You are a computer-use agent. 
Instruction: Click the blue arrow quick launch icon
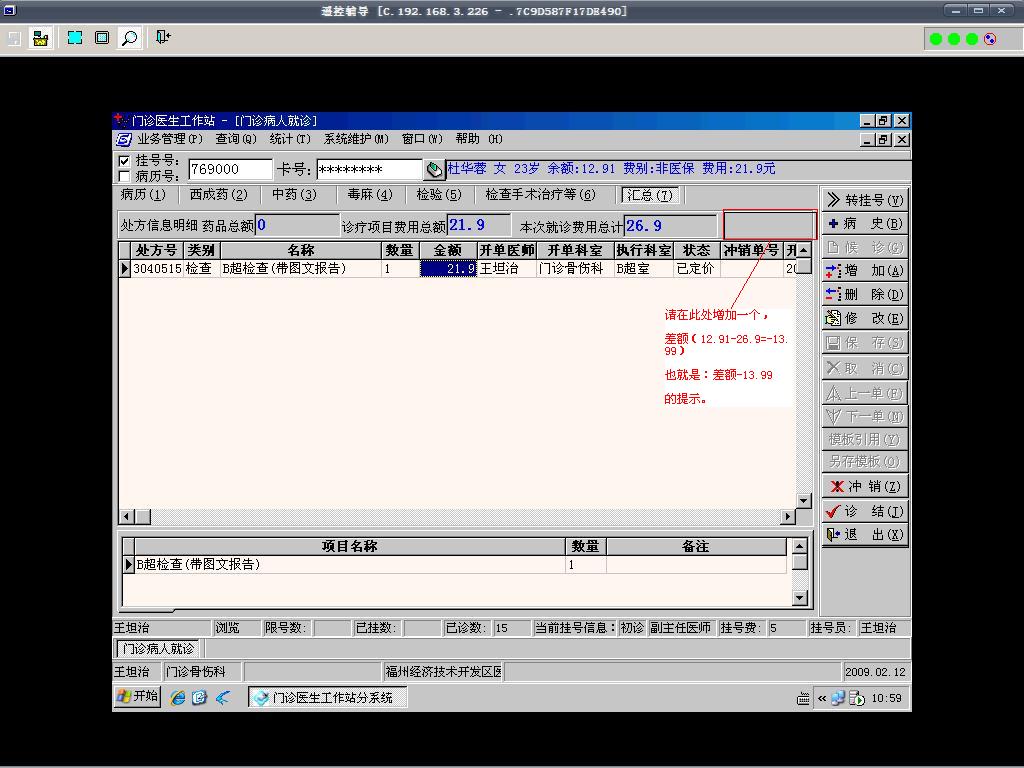[223, 697]
